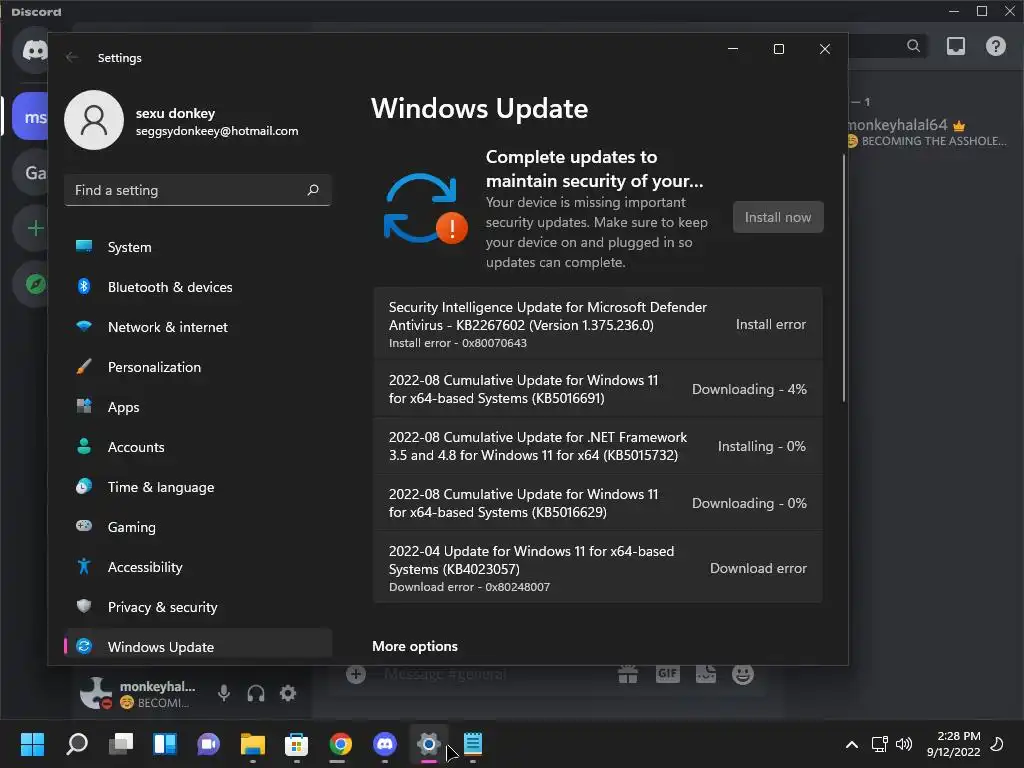Screen dimensions: 1024x768
Task: Select monkeyhalal64 in Discord member list
Action: point(927,131)
